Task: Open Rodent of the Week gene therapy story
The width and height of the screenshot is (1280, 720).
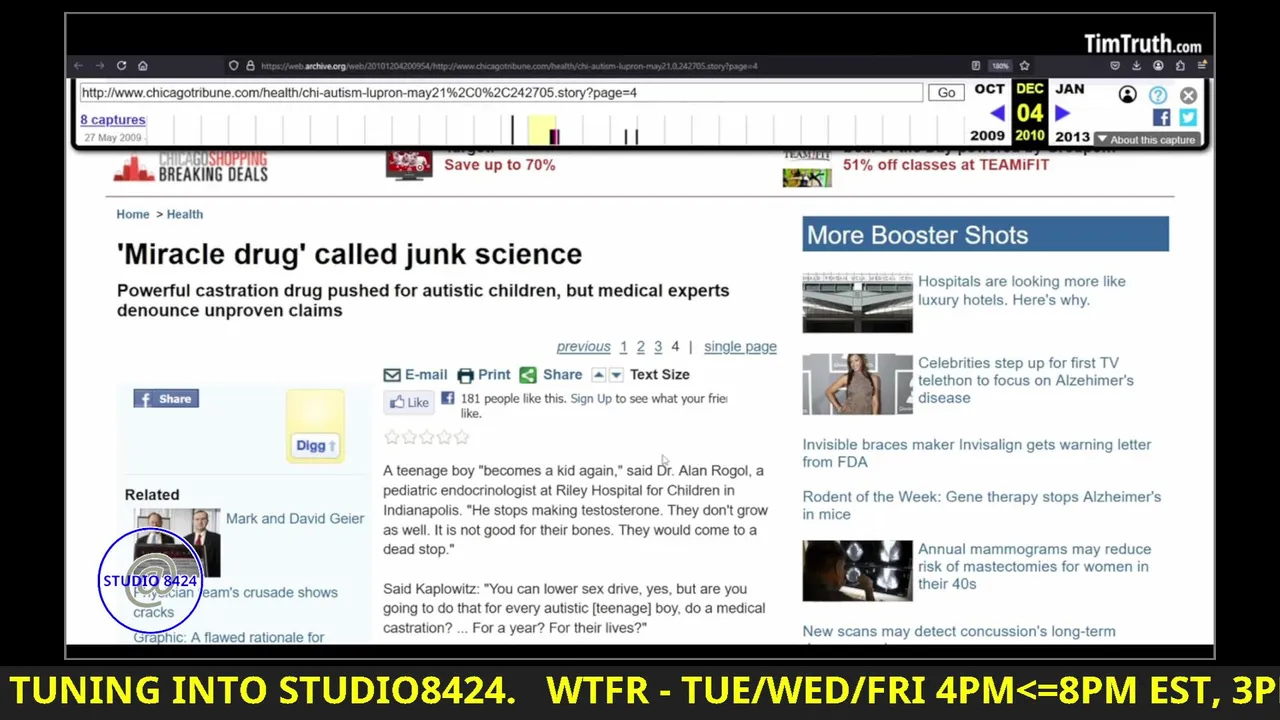Action: [x=982, y=505]
